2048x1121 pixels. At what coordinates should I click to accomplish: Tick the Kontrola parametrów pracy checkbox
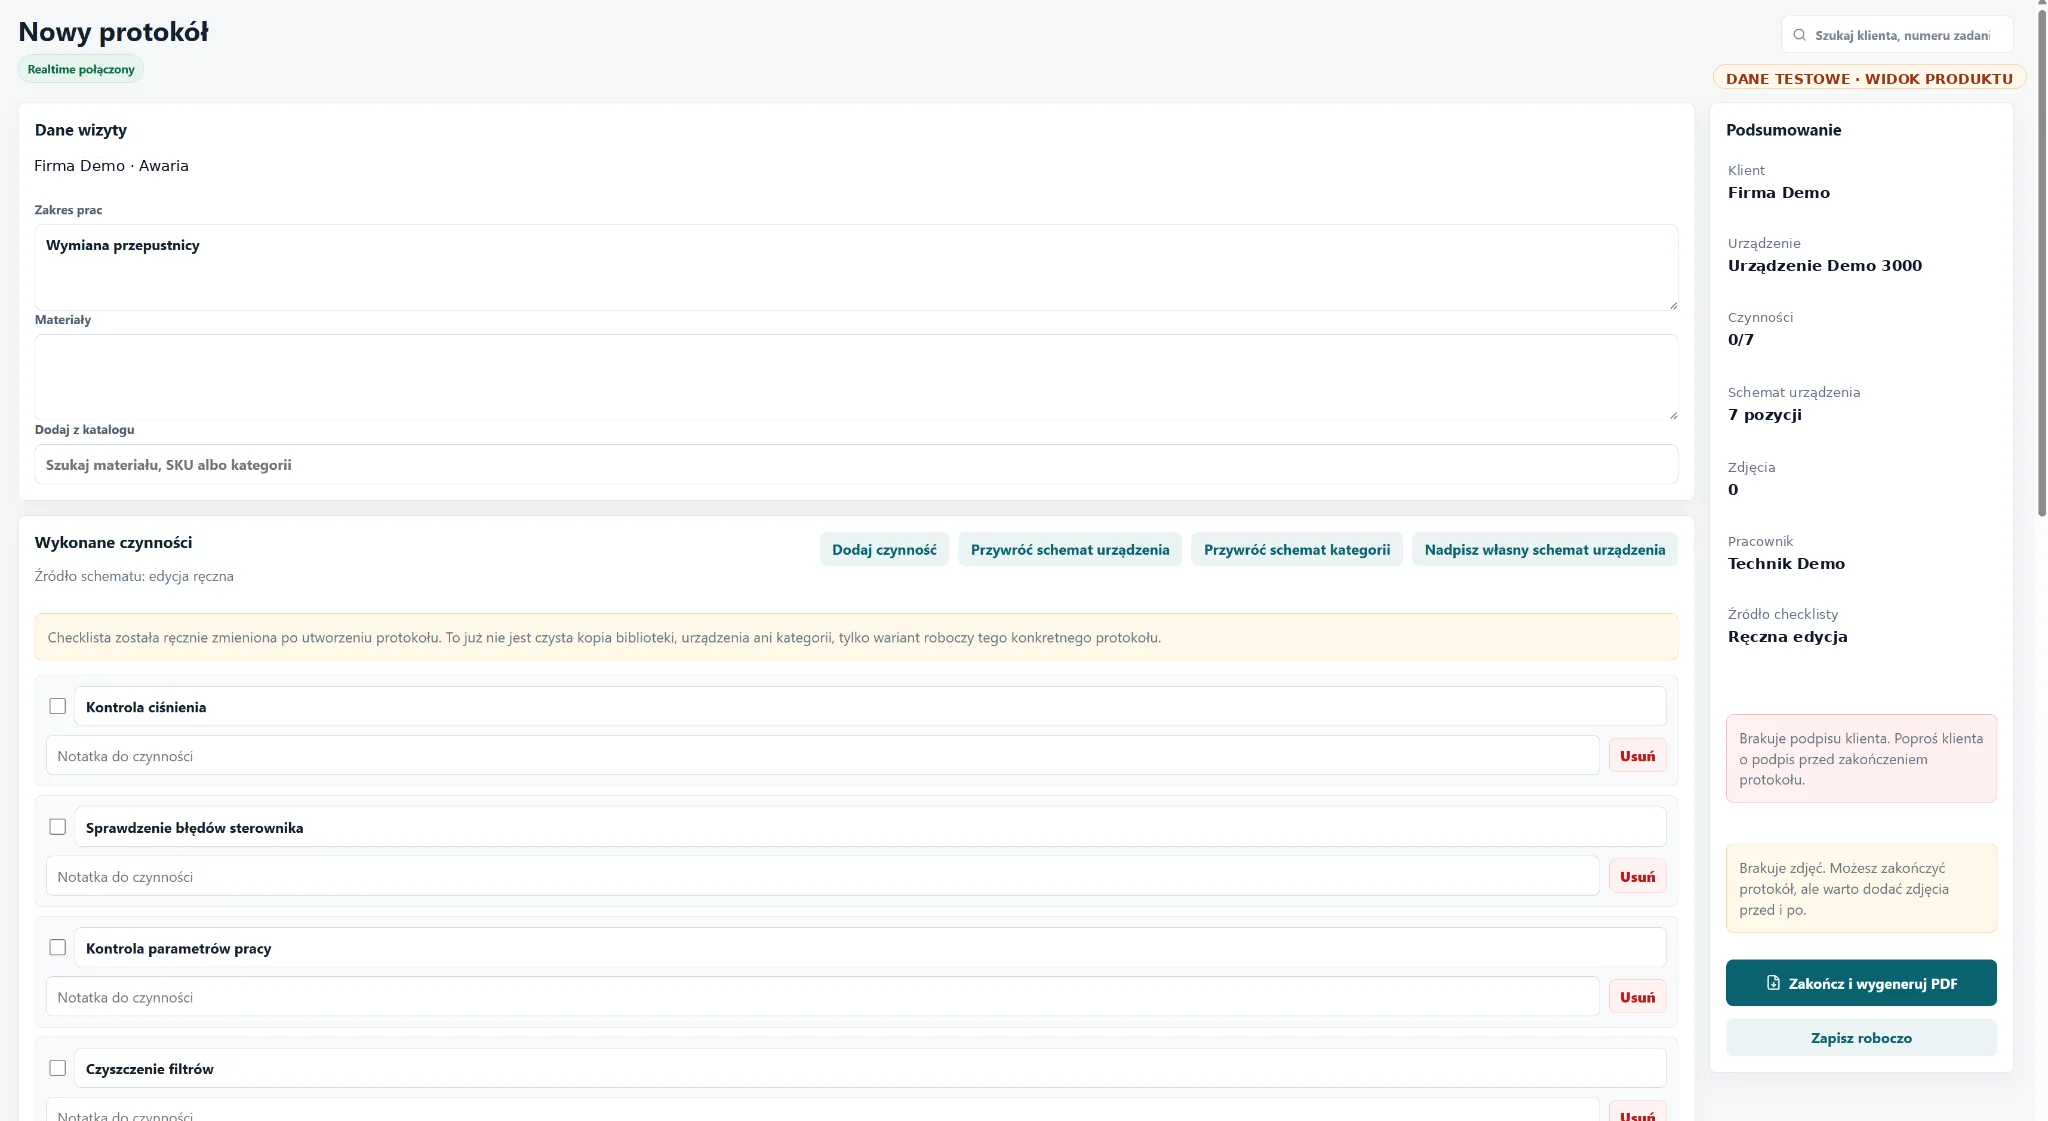tap(58, 947)
